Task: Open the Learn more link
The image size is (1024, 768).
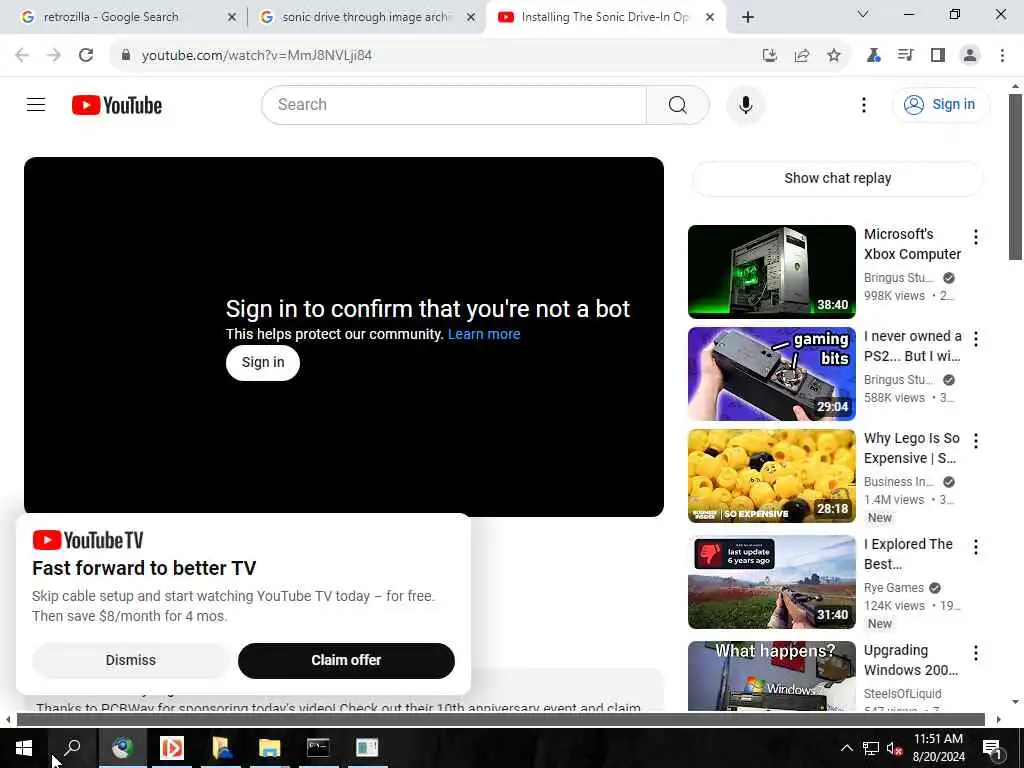Action: (484, 334)
